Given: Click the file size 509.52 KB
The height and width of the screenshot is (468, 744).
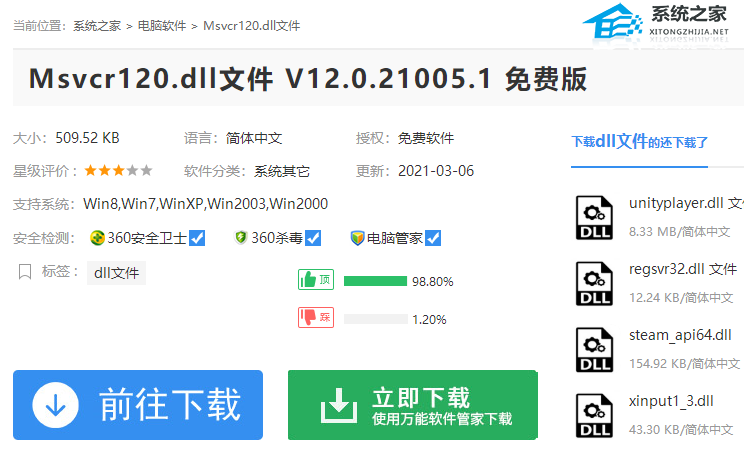Looking at the screenshot, I should (x=87, y=138).
